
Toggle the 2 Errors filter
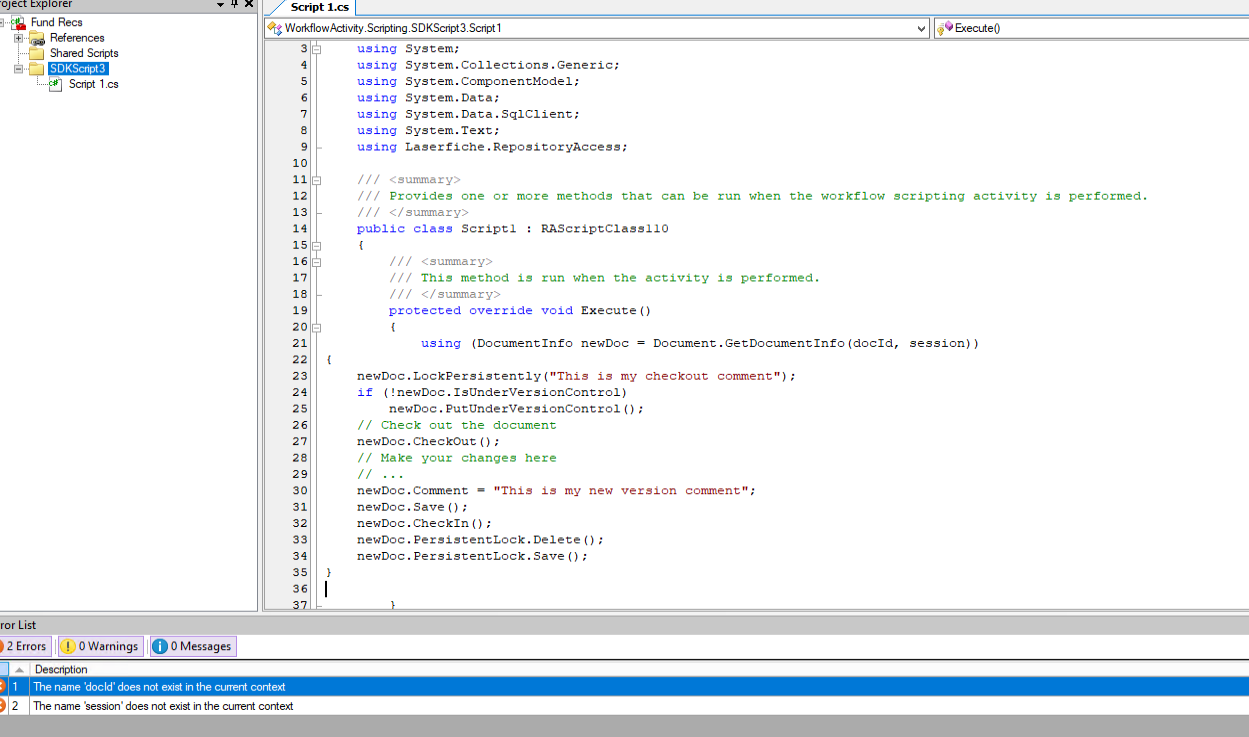click(x=24, y=646)
